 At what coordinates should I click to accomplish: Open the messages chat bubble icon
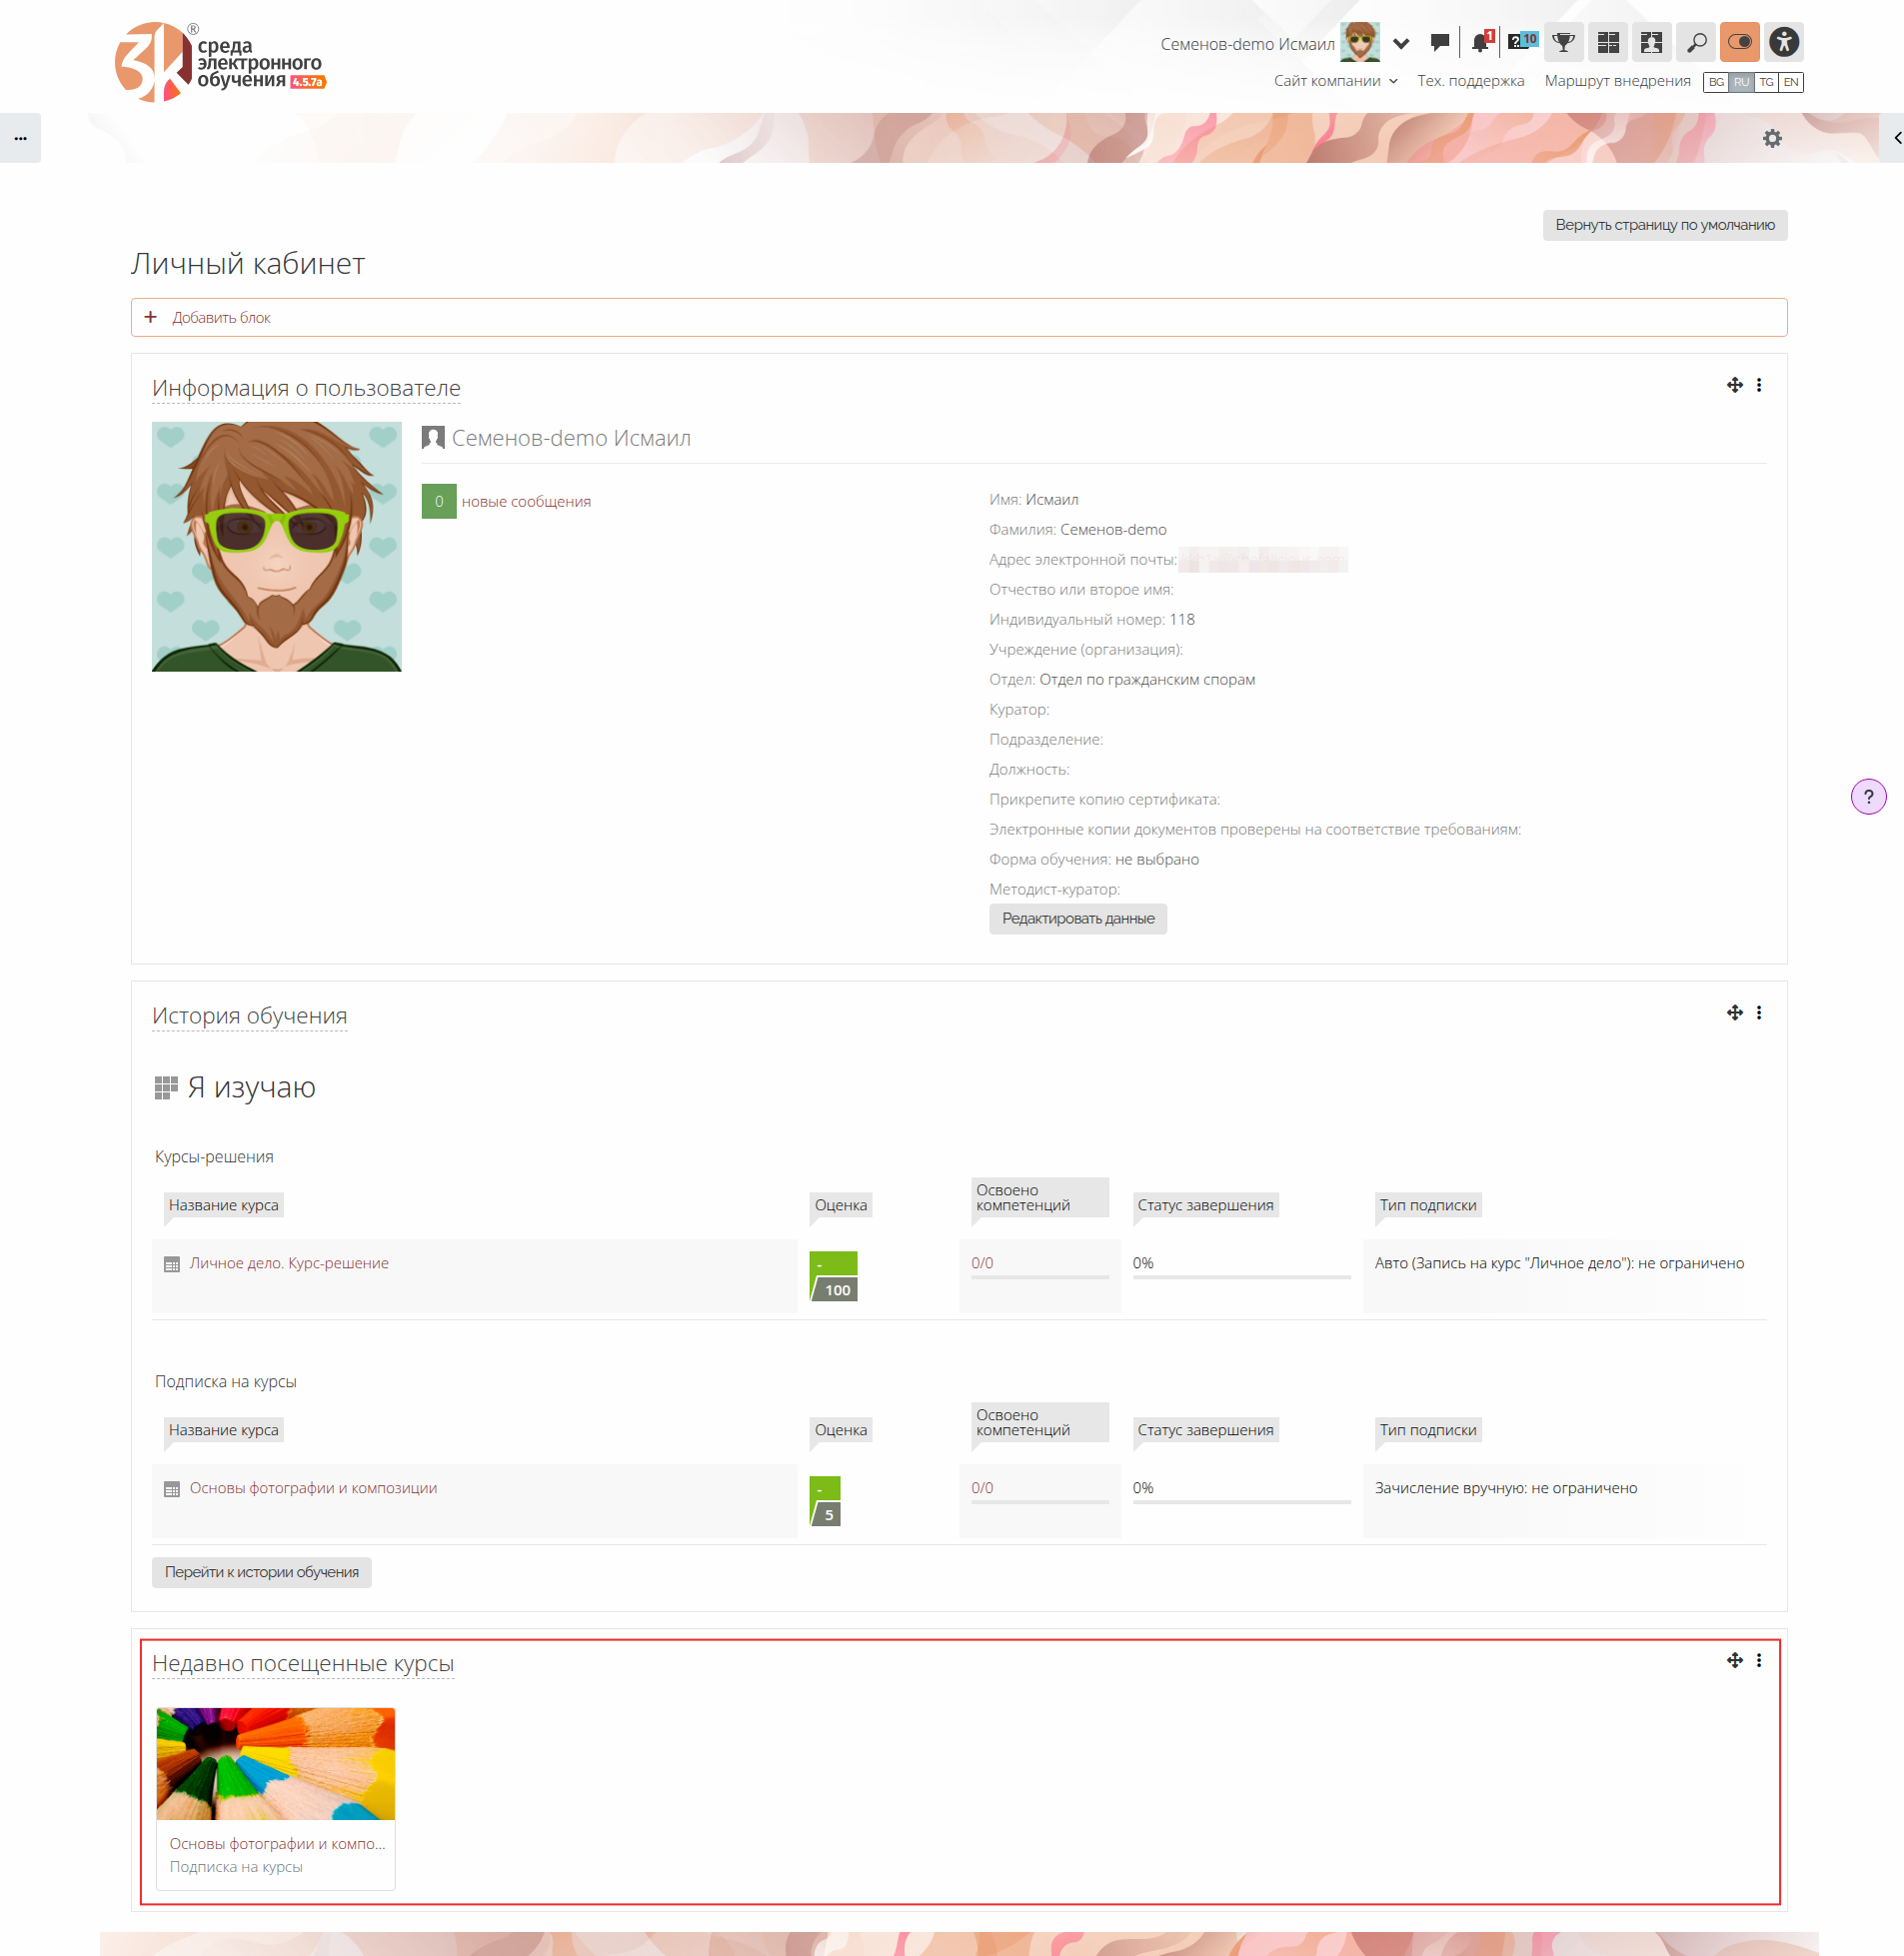pos(1439,42)
